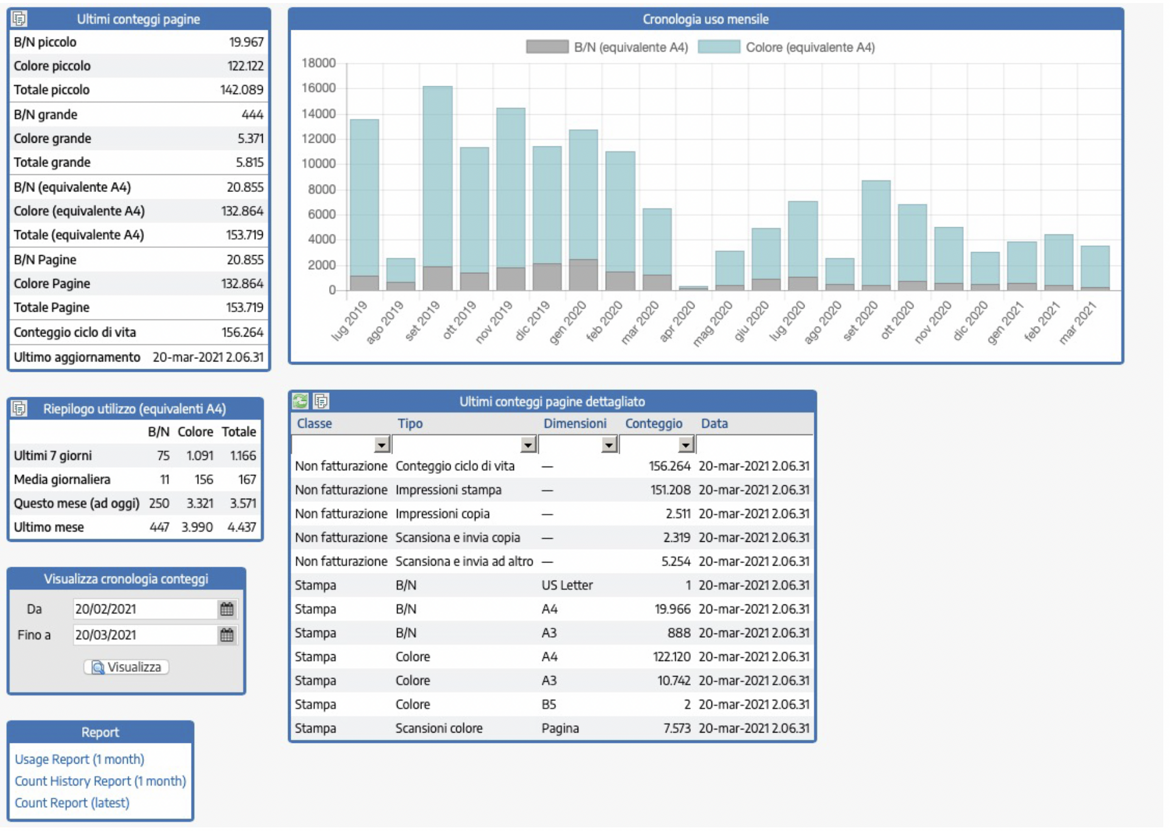Click green refresh icon in detailed counts panel

(300, 401)
